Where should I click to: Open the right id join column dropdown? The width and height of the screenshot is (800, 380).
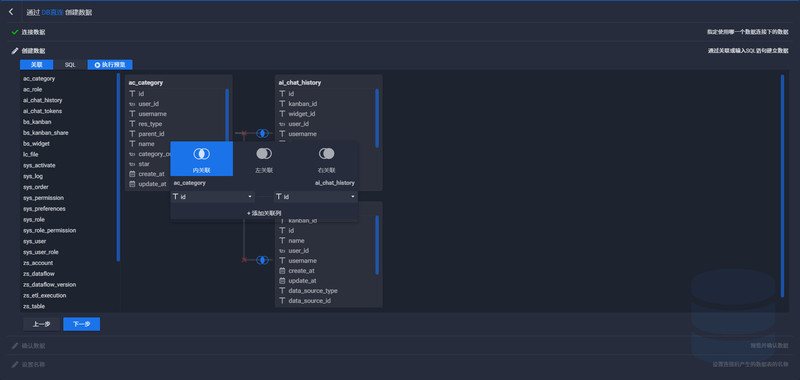[316, 197]
